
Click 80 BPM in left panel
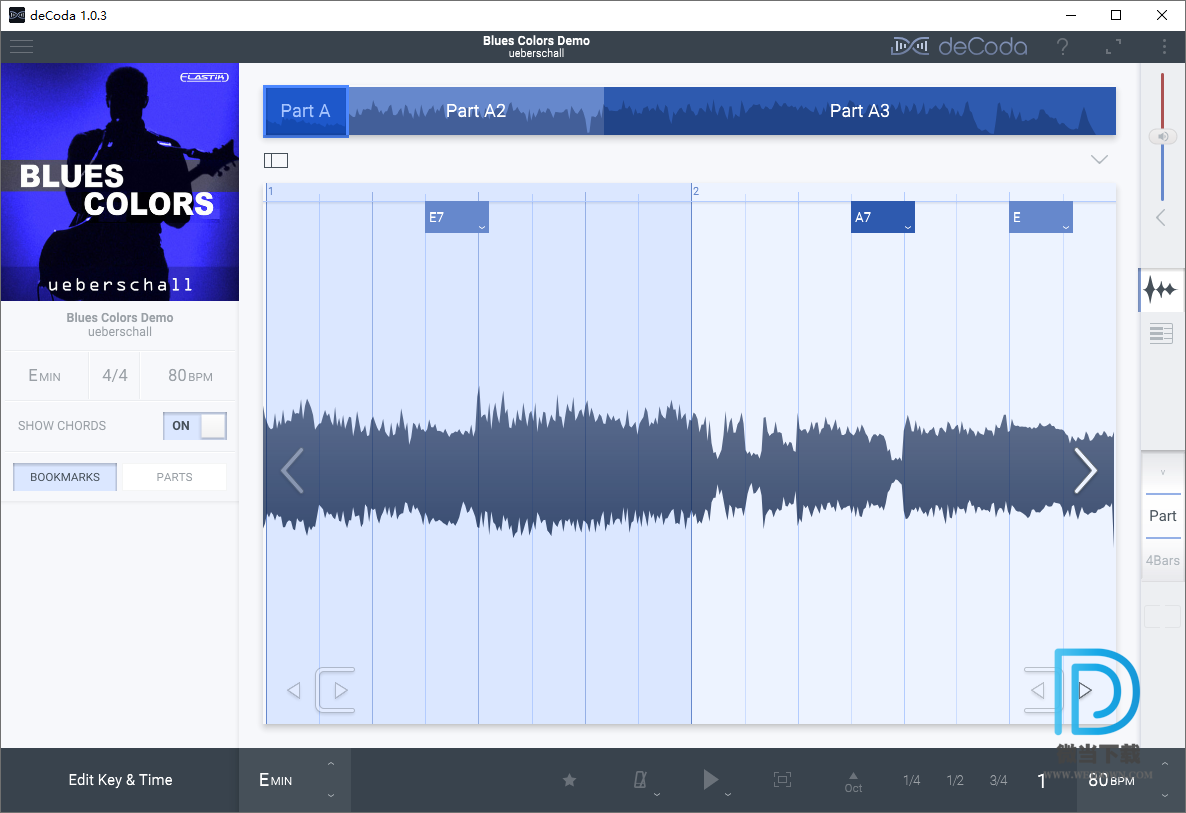point(190,376)
